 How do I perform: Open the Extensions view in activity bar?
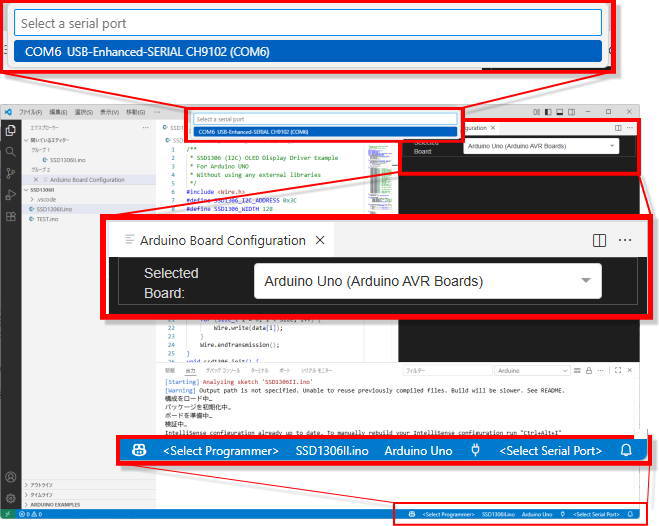coord(10,216)
